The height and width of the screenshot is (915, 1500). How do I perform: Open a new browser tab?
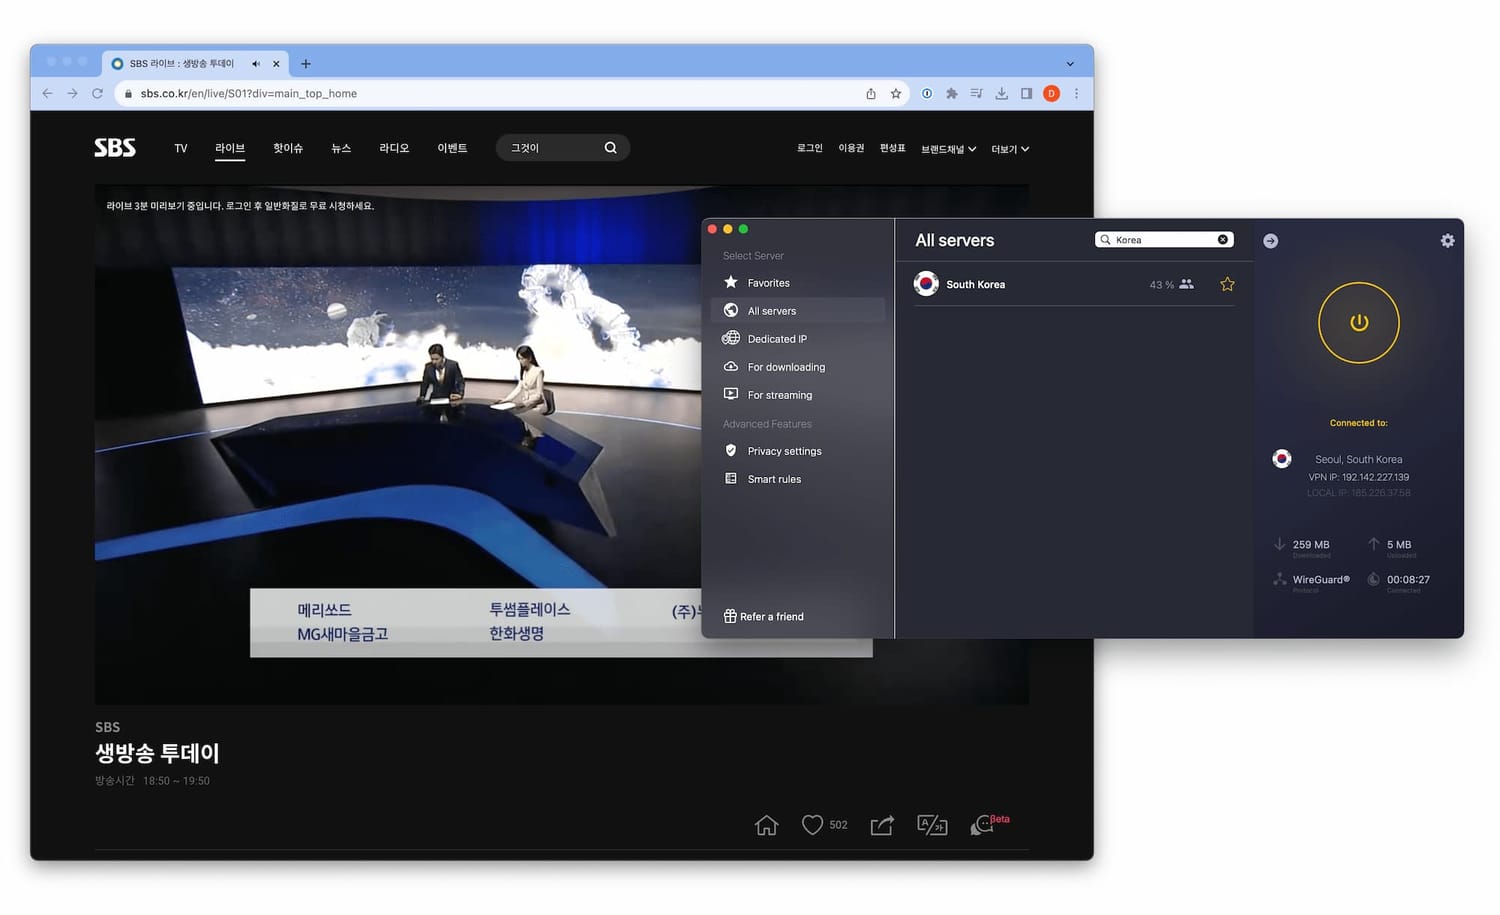tap(306, 63)
